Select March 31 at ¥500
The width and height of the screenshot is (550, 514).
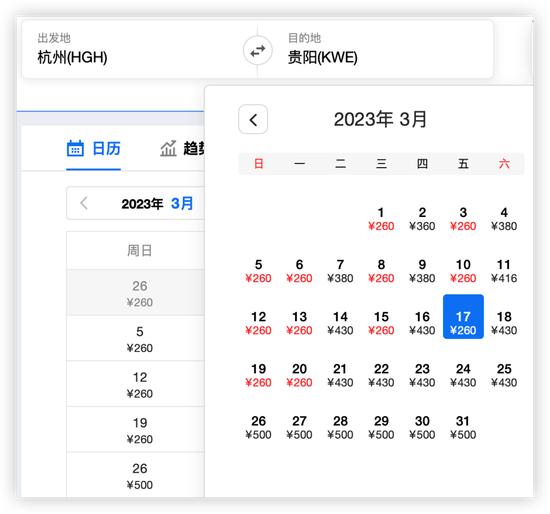[x=463, y=427]
